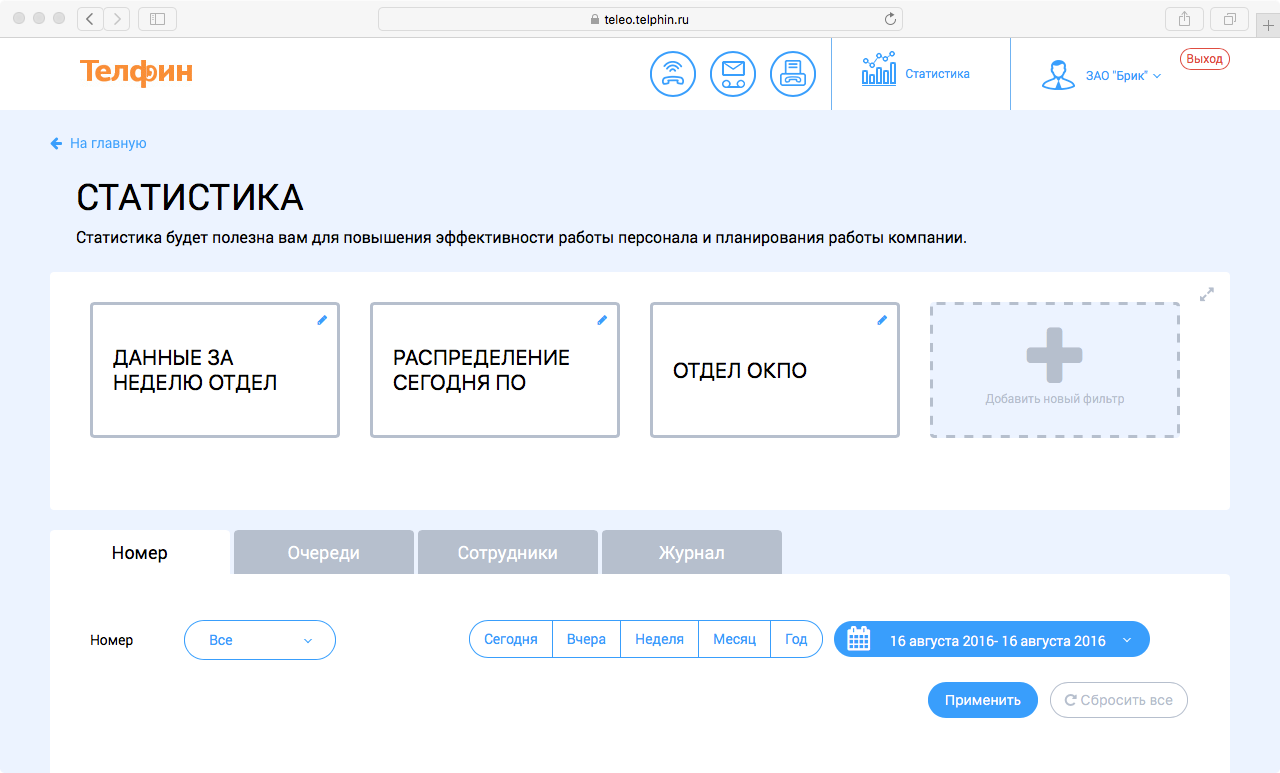Select the Сегодня period option
1280x773 pixels.
click(x=511, y=640)
